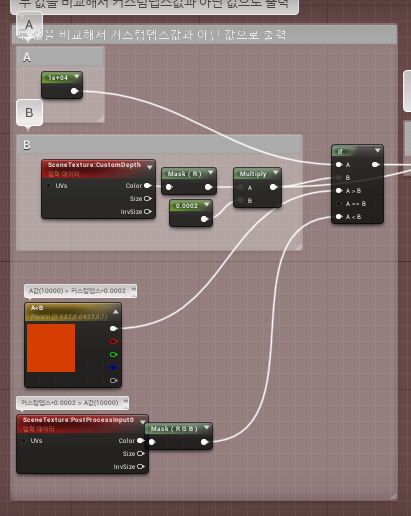Click Size output pin on PostProcessInput0 node
The height and width of the screenshot is (516, 411).
tap(141, 454)
